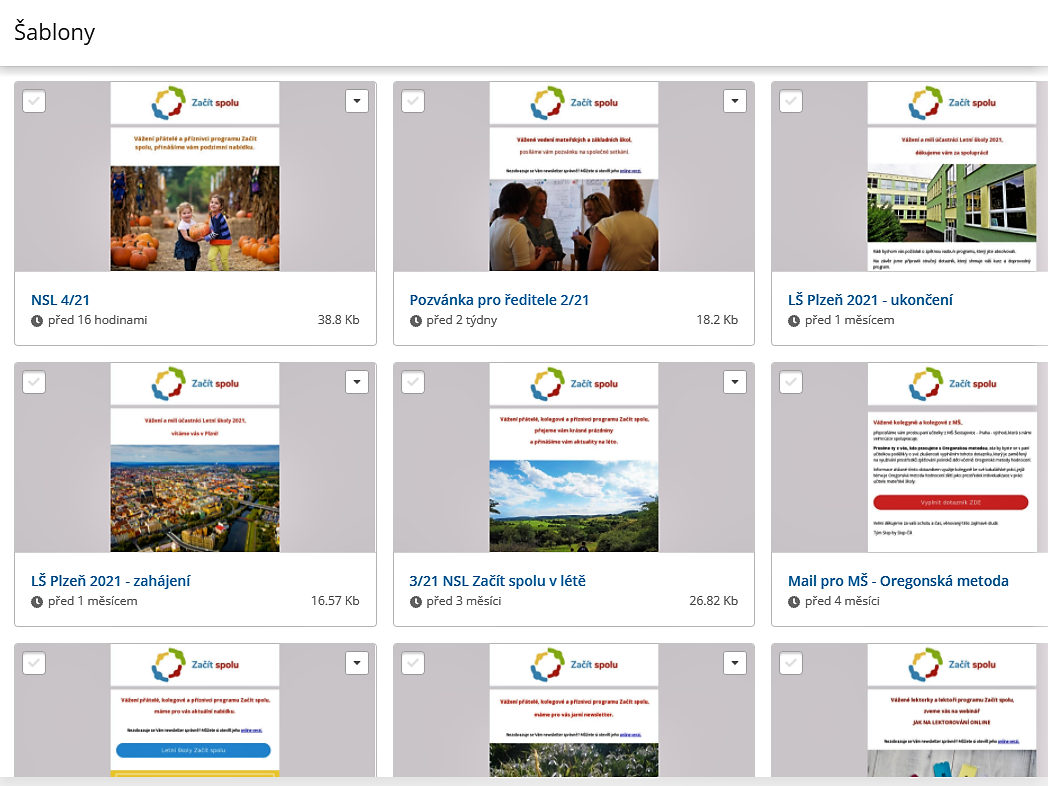Image resolution: width=1048 pixels, height=786 pixels.
Task: Click the clock icon beside 'před 4 měsíci'
Action: click(x=794, y=602)
